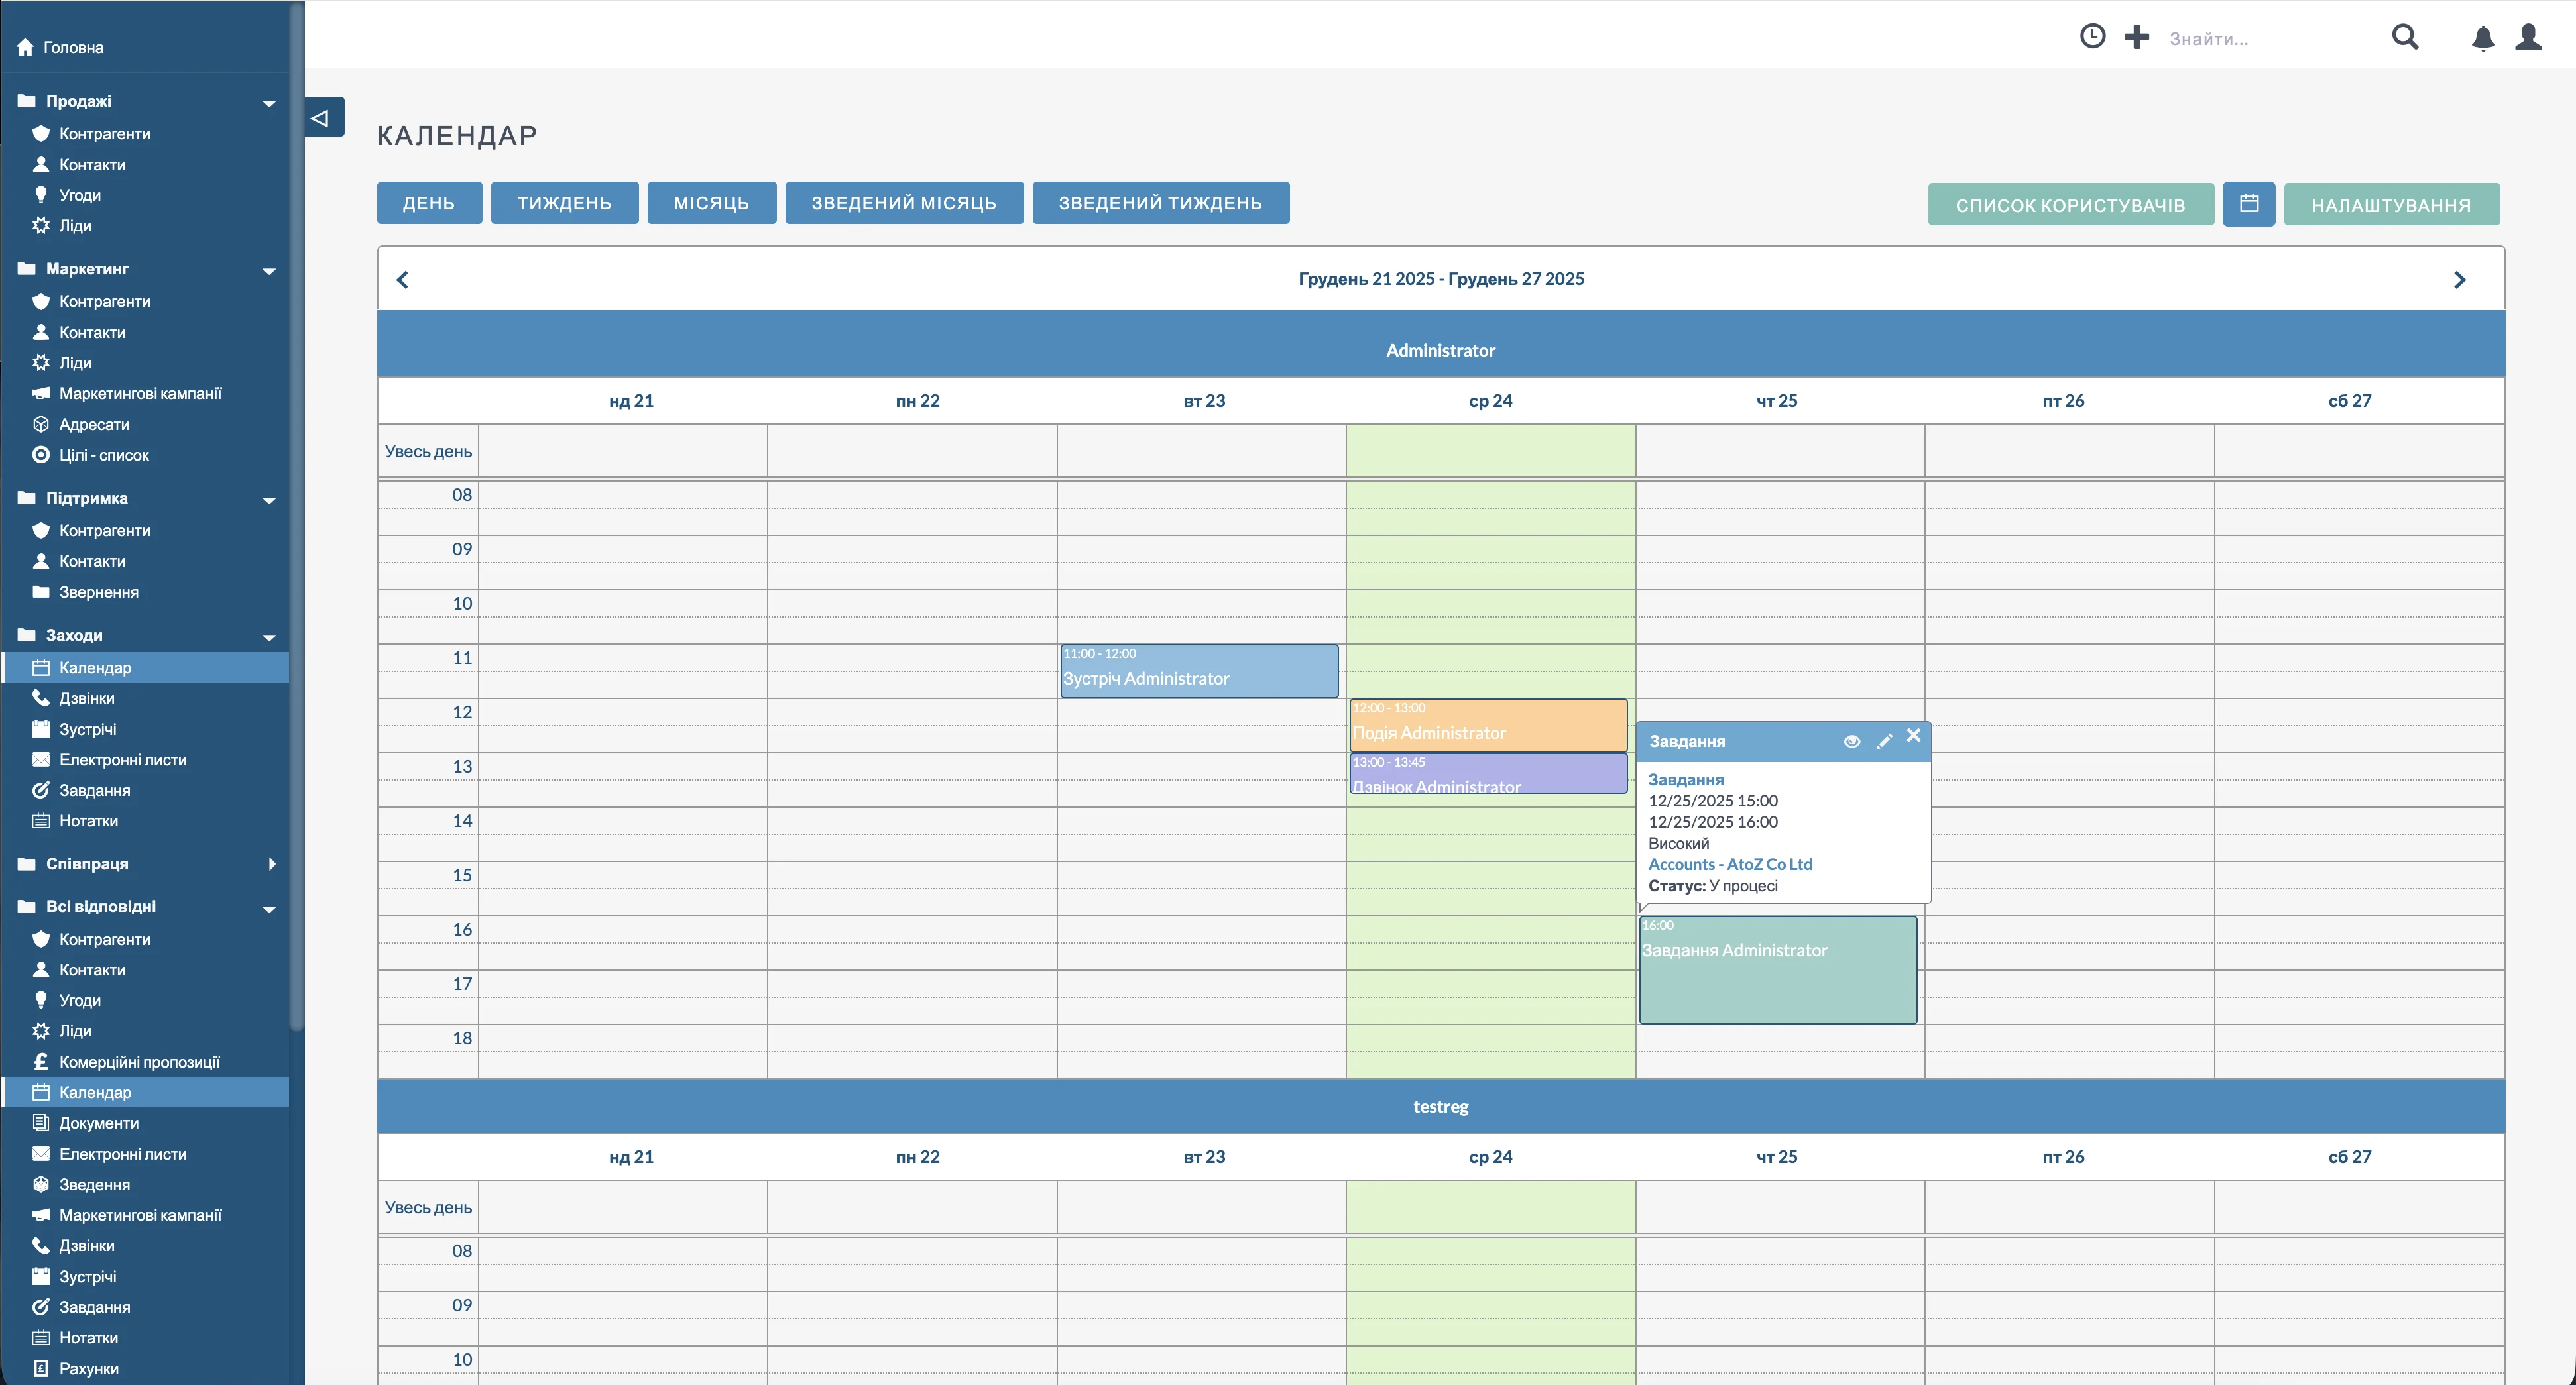Click the calendar icon button near Налаштування
2576x1385 pixels.
click(2248, 204)
